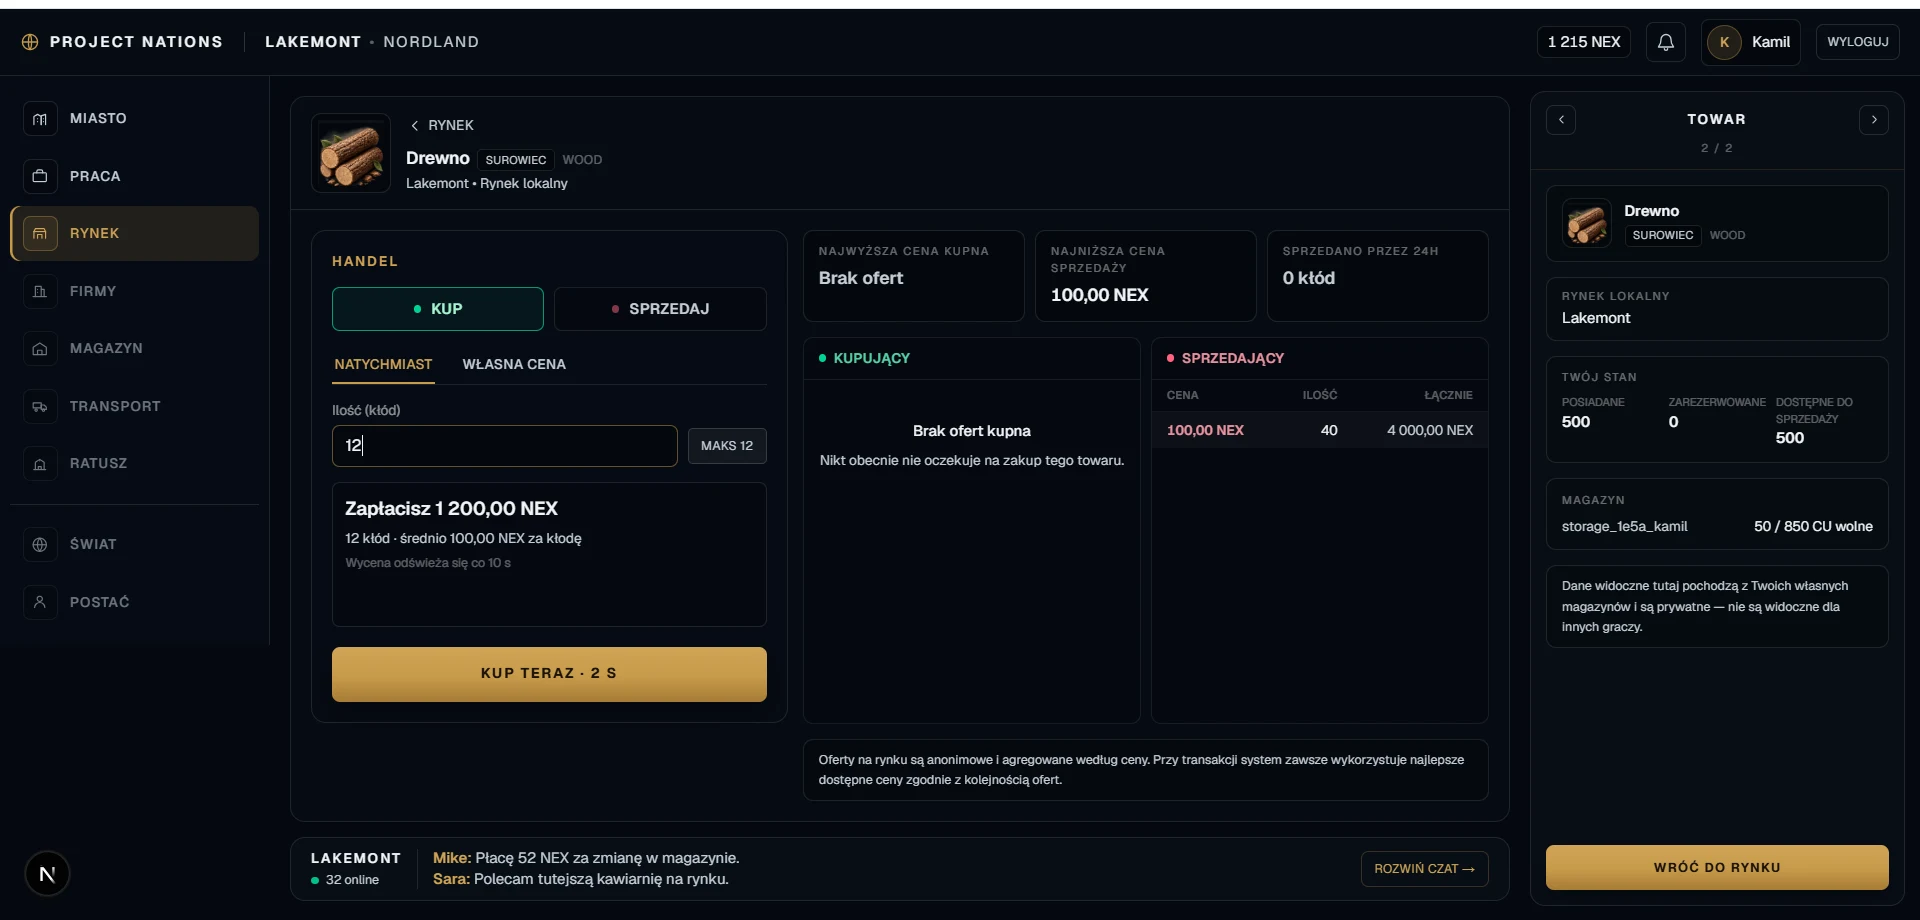The image size is (1920, 920).
Task: Click the Drewno wood image in market header
Action: click(x=351, y=154)
